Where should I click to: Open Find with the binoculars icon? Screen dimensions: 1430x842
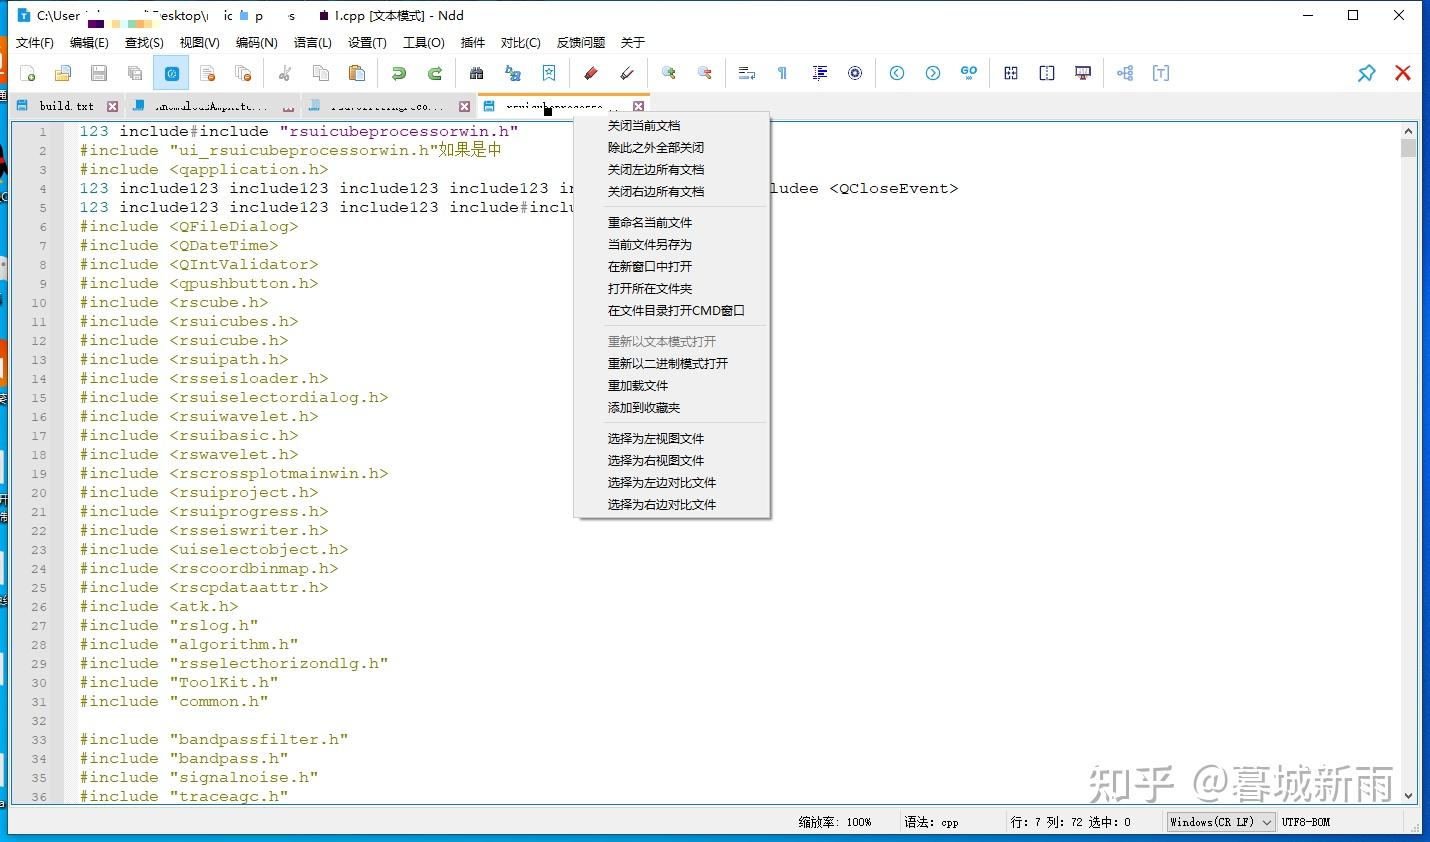coord(476,73)
